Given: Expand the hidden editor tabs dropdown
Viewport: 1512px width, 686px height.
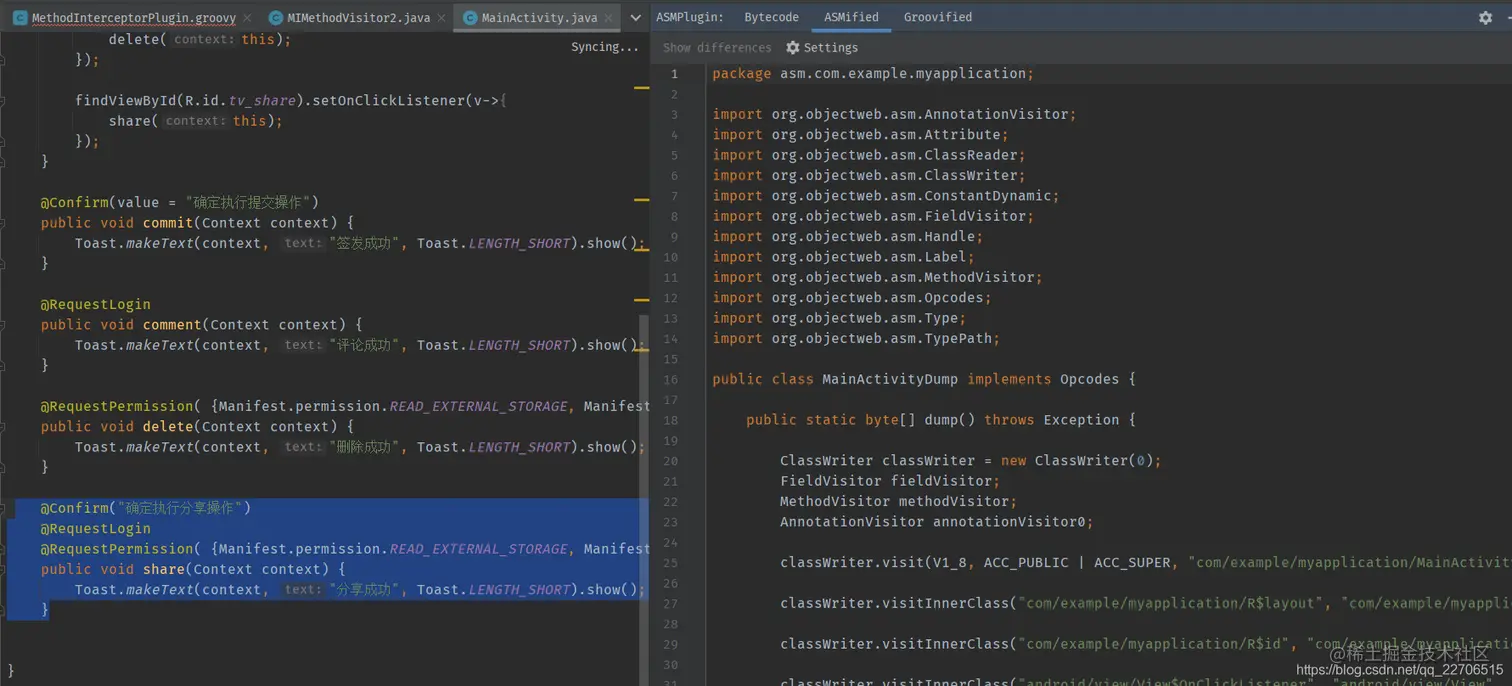Looking at the screenshot, I should click(x=635, y=17).
